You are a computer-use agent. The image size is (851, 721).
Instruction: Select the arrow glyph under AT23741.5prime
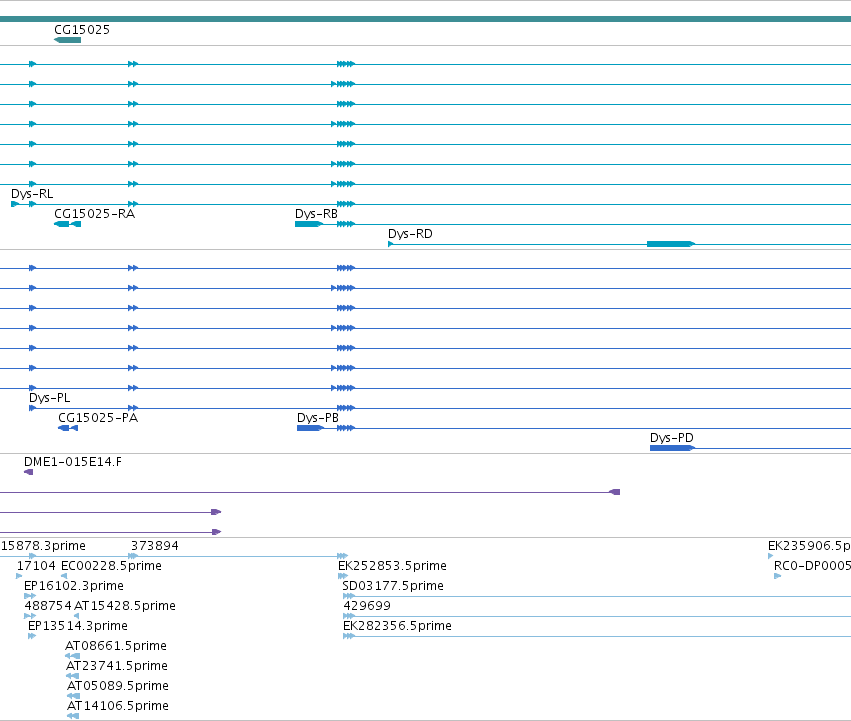73,676
